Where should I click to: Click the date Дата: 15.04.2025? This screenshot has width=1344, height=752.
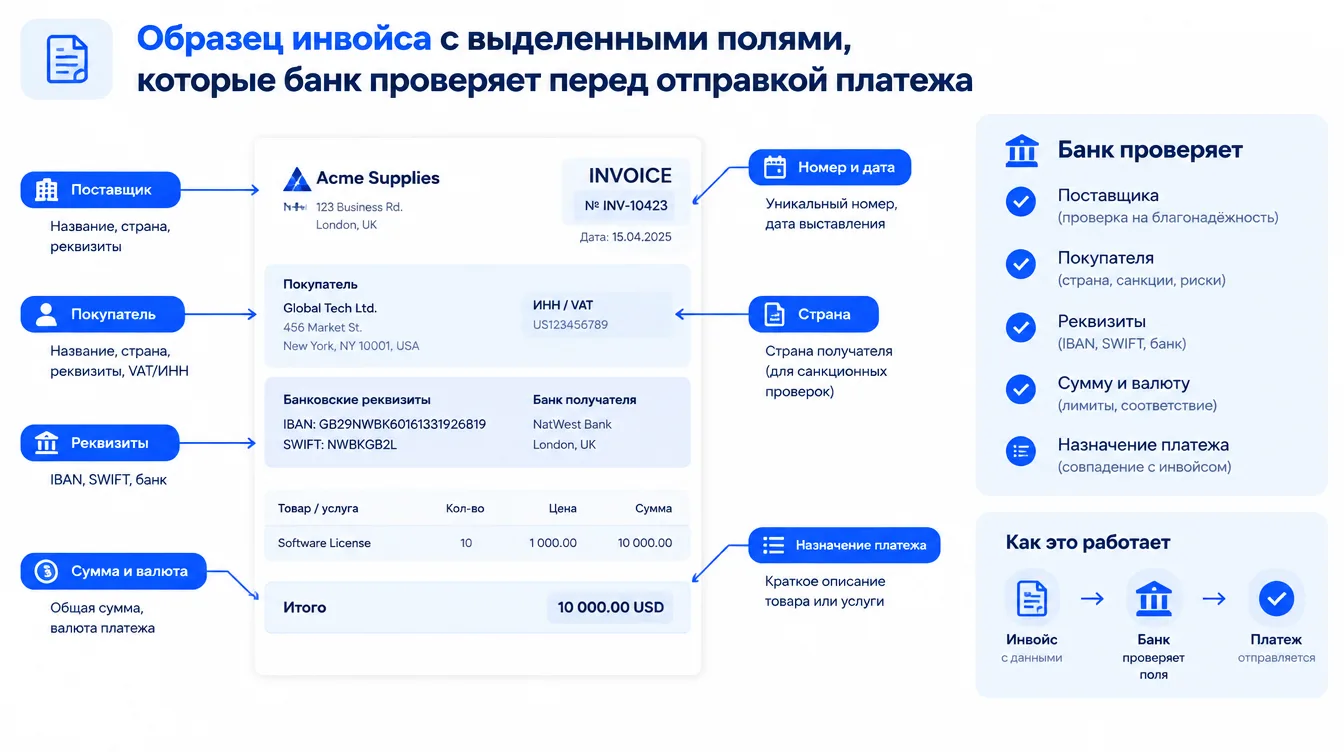click(626, 238)
